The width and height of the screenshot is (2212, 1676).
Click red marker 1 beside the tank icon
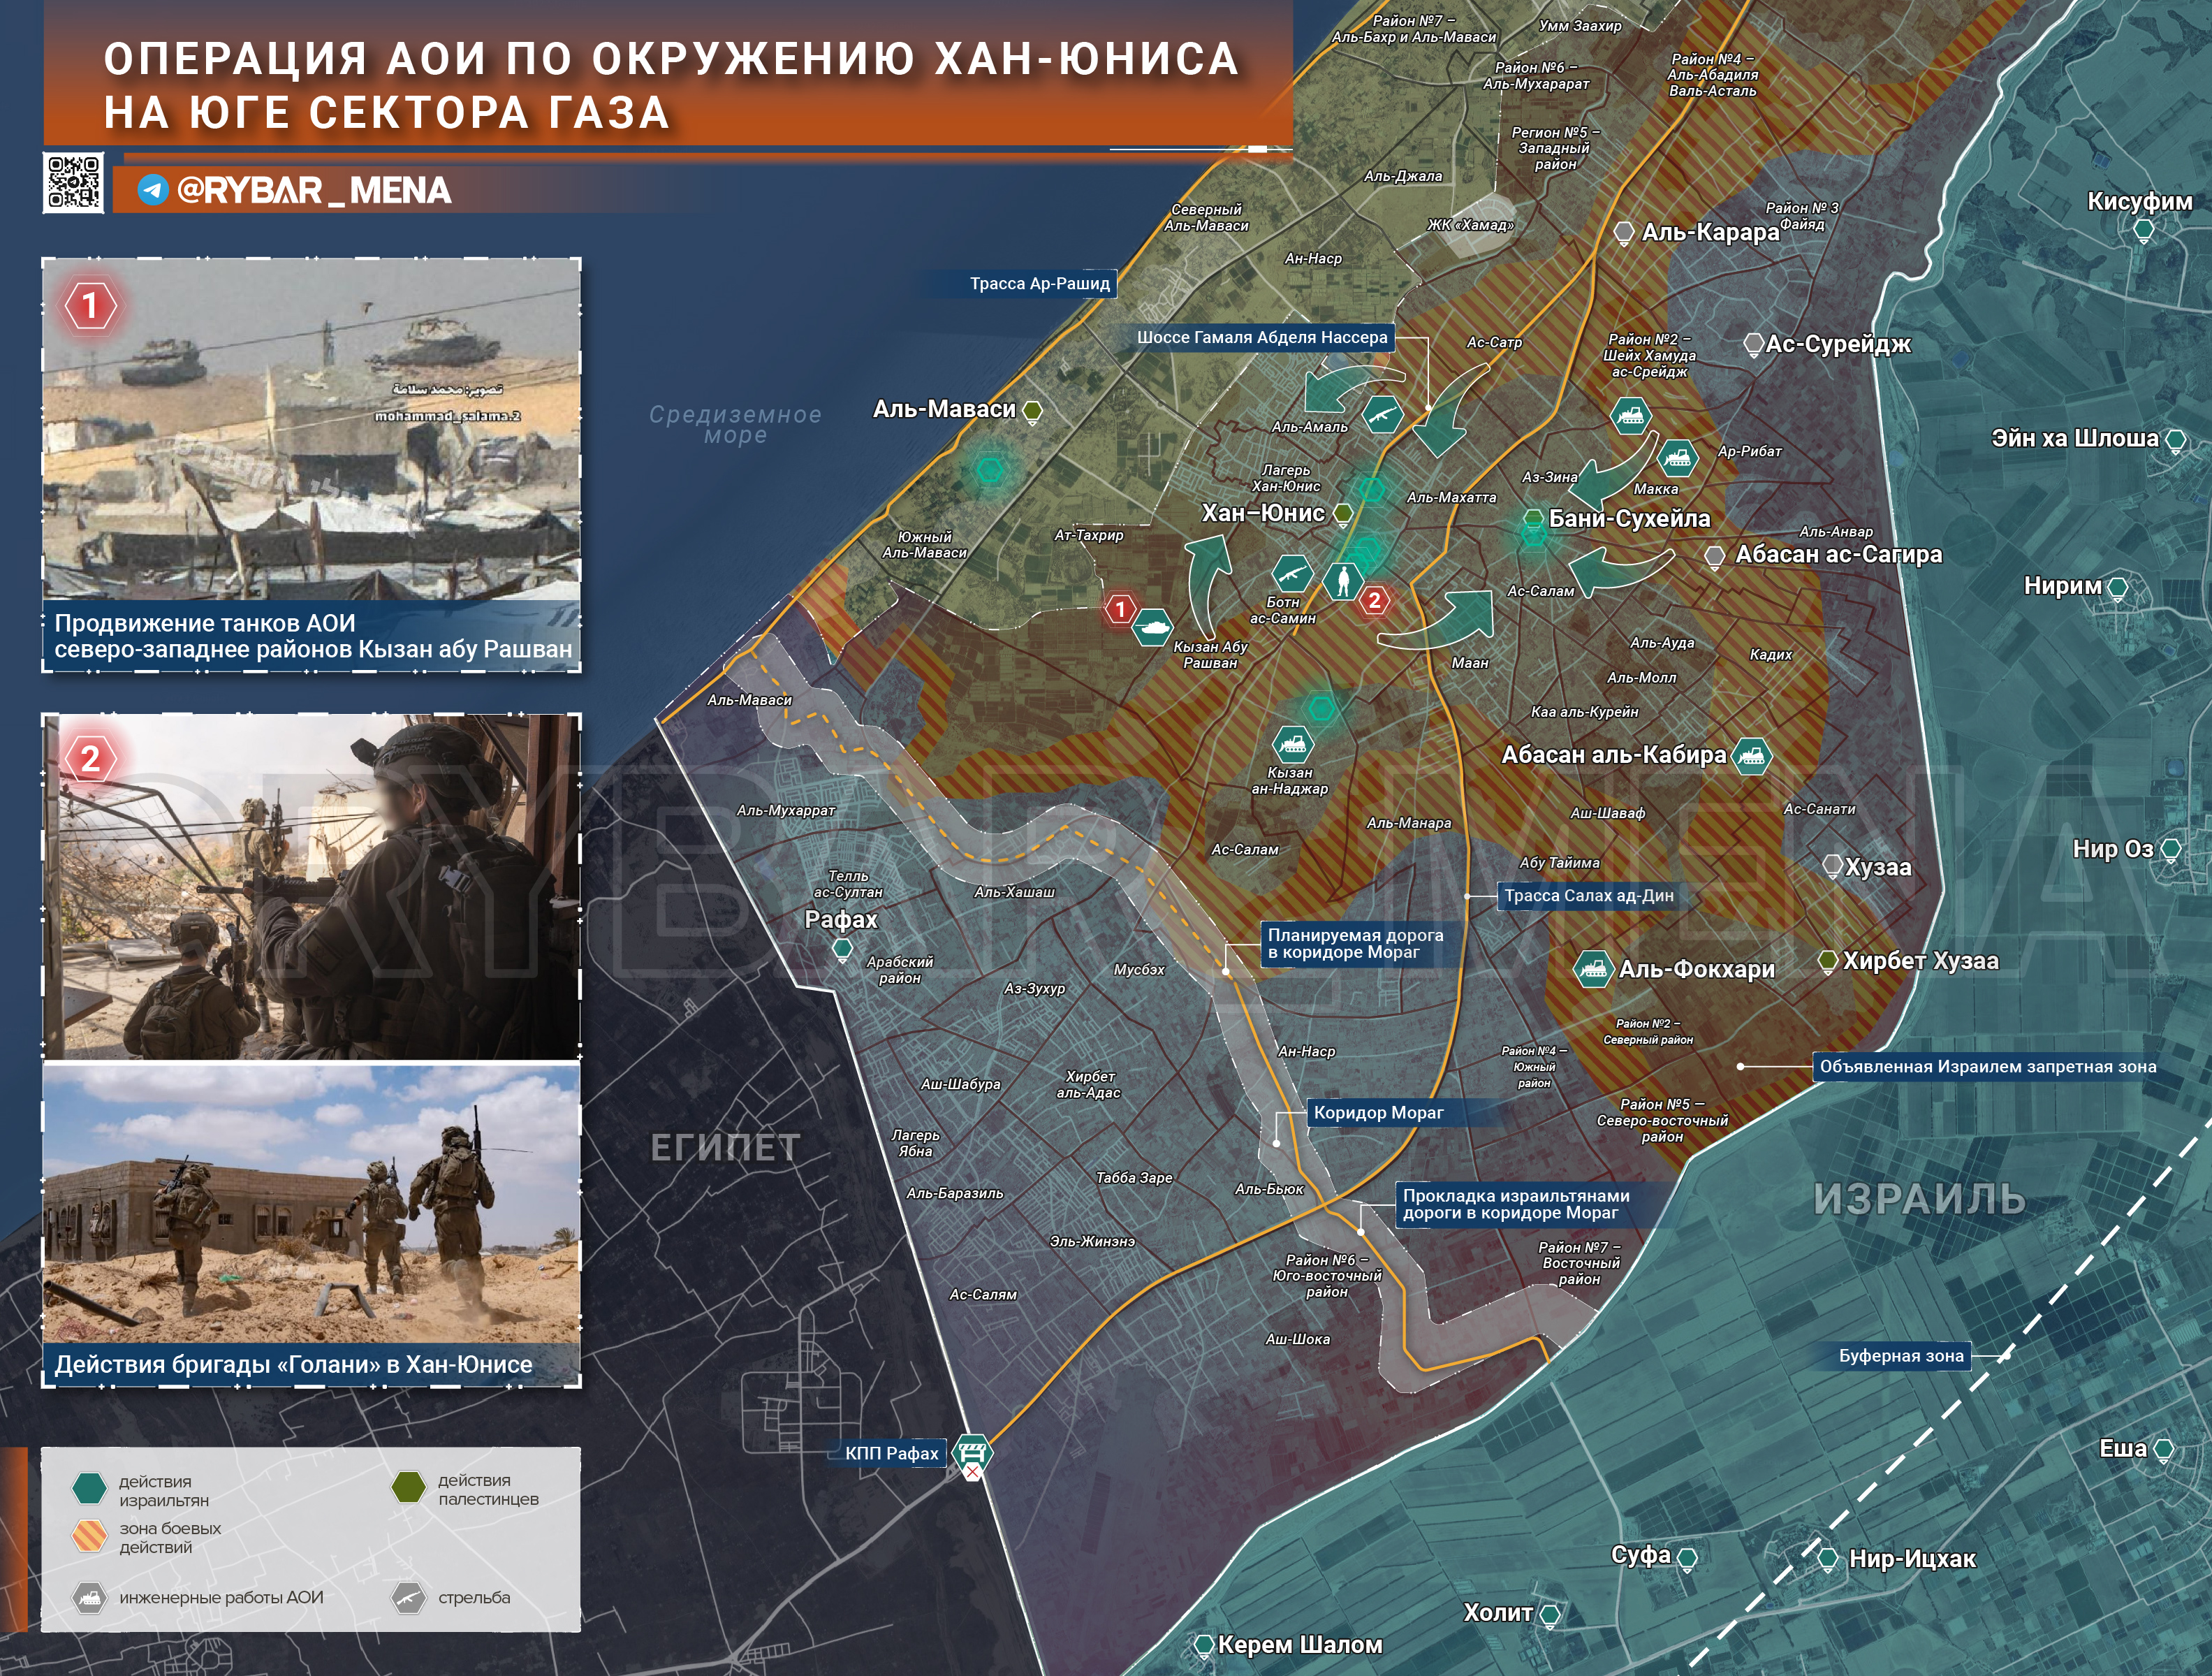(x=1120, y=609)
